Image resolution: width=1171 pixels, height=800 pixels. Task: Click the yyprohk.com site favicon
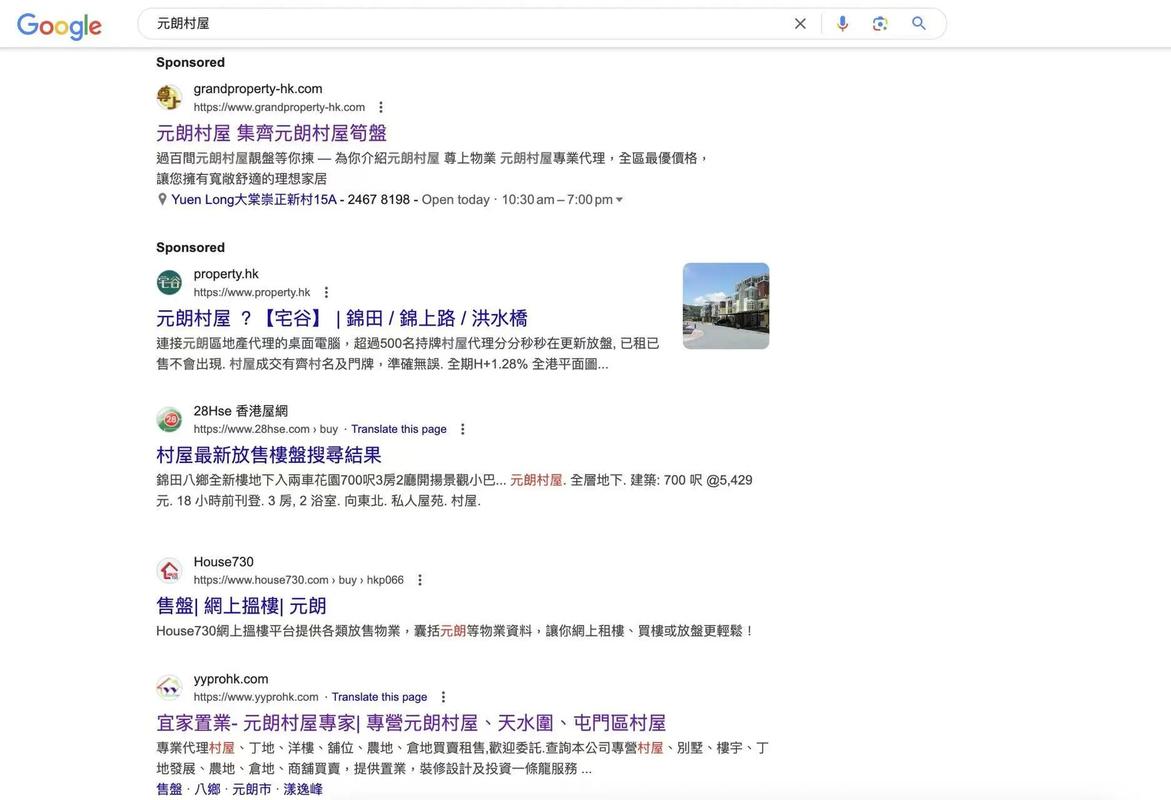click(x=170, y=687)
